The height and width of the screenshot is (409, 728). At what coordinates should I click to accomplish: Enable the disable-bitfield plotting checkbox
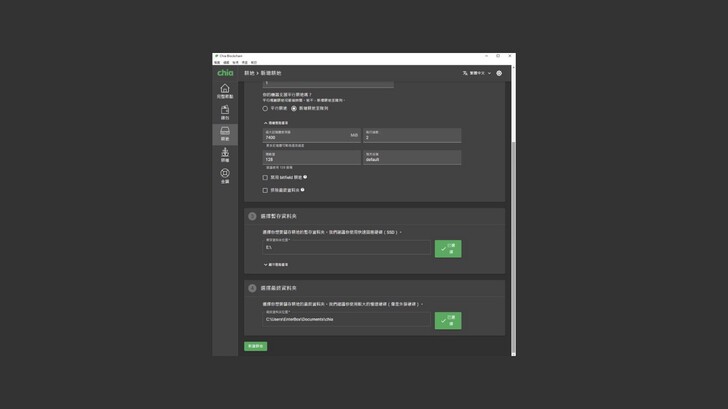(265, 178)
